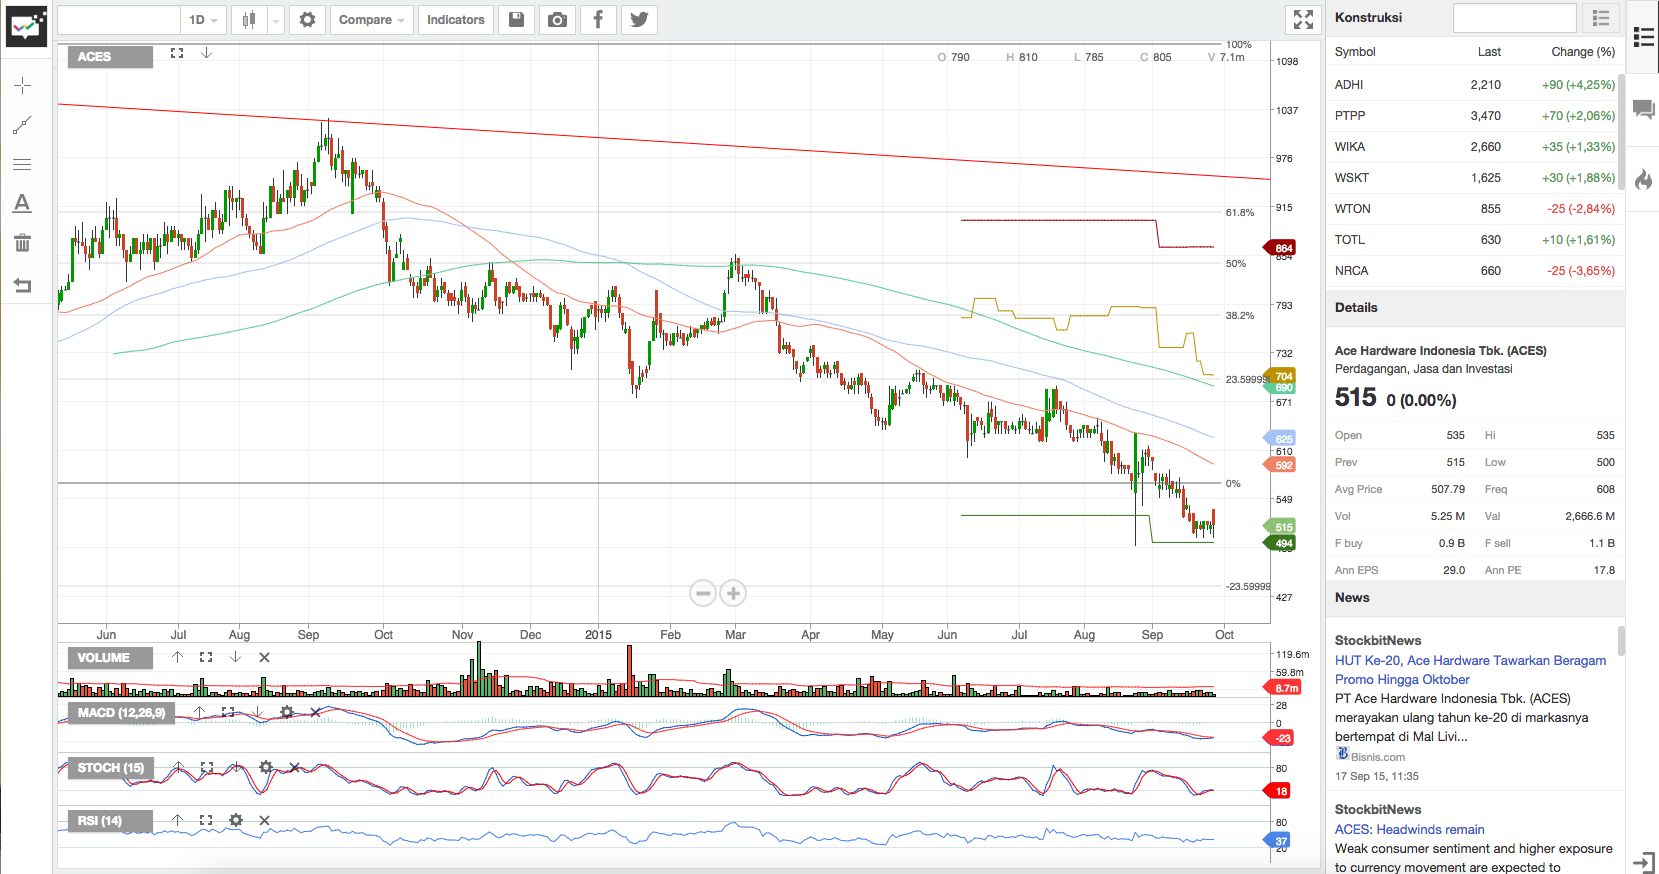1659x874 pixels.
Task: Select WIKA in the Konstruksi watchlist
Action: (1350, 147)
